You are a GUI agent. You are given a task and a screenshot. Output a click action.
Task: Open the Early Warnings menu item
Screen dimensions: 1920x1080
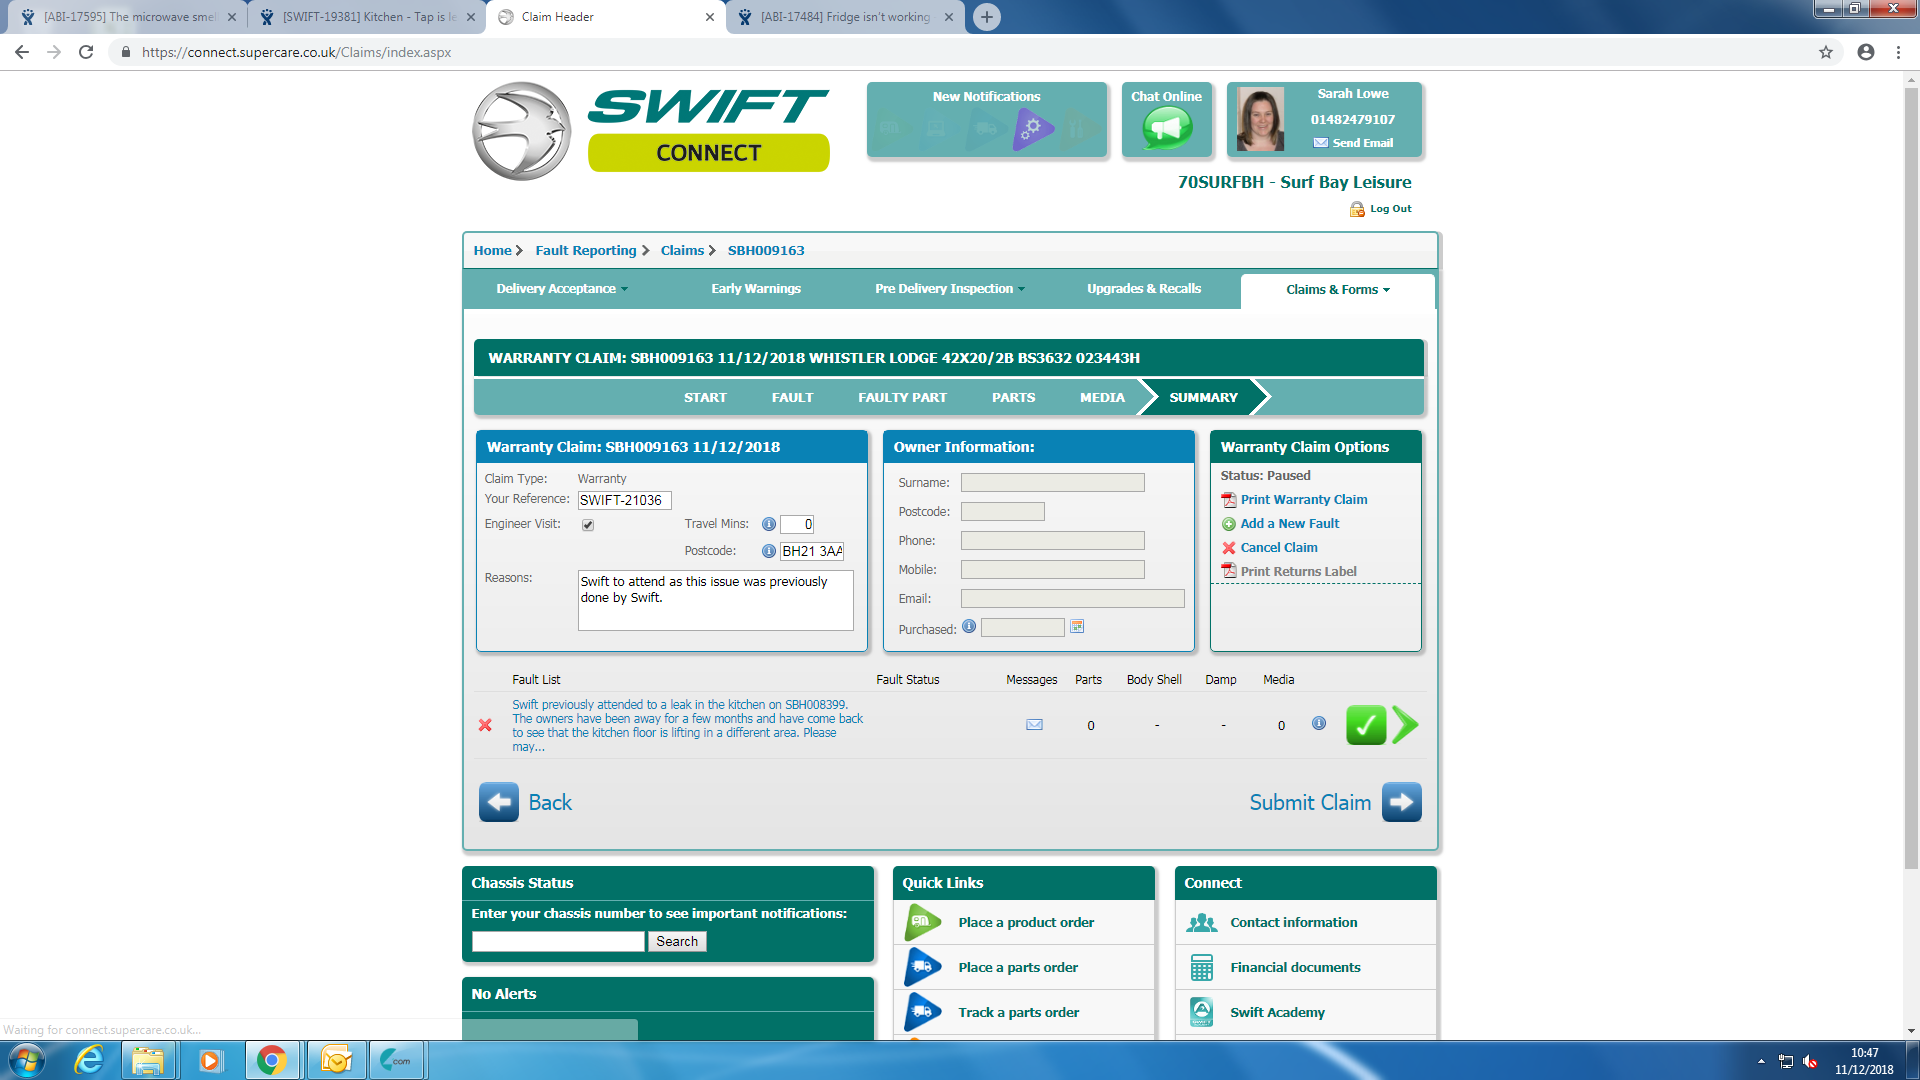click(756, 289)
